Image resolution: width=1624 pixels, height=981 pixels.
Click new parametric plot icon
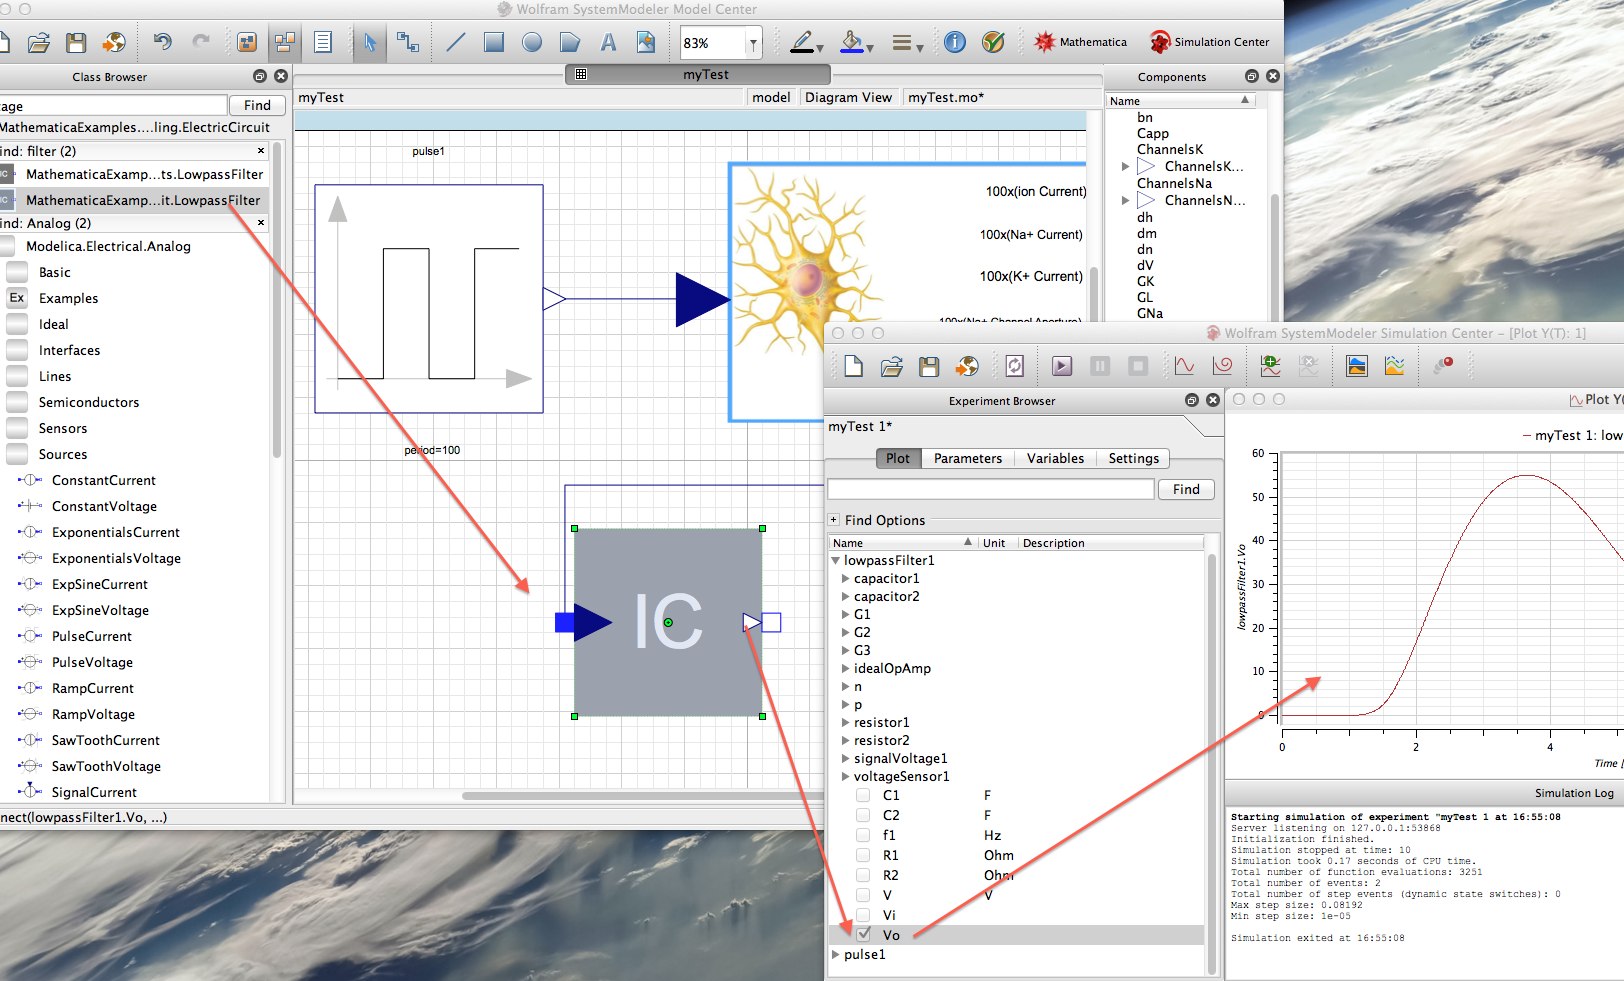1222,366
